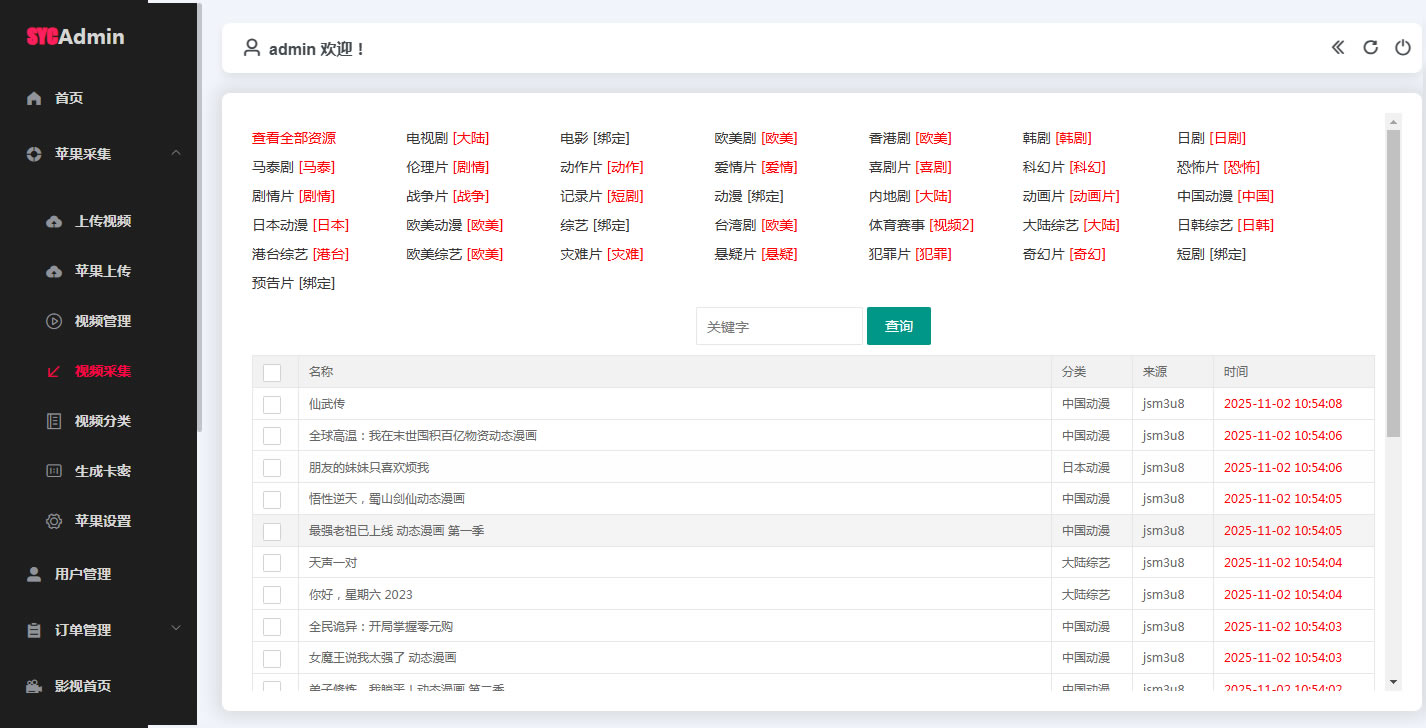Viewport: 1426px width, 728px height.
Task: Click the power logout icon
Action: pyautogui.click(x=1403, y=47)
